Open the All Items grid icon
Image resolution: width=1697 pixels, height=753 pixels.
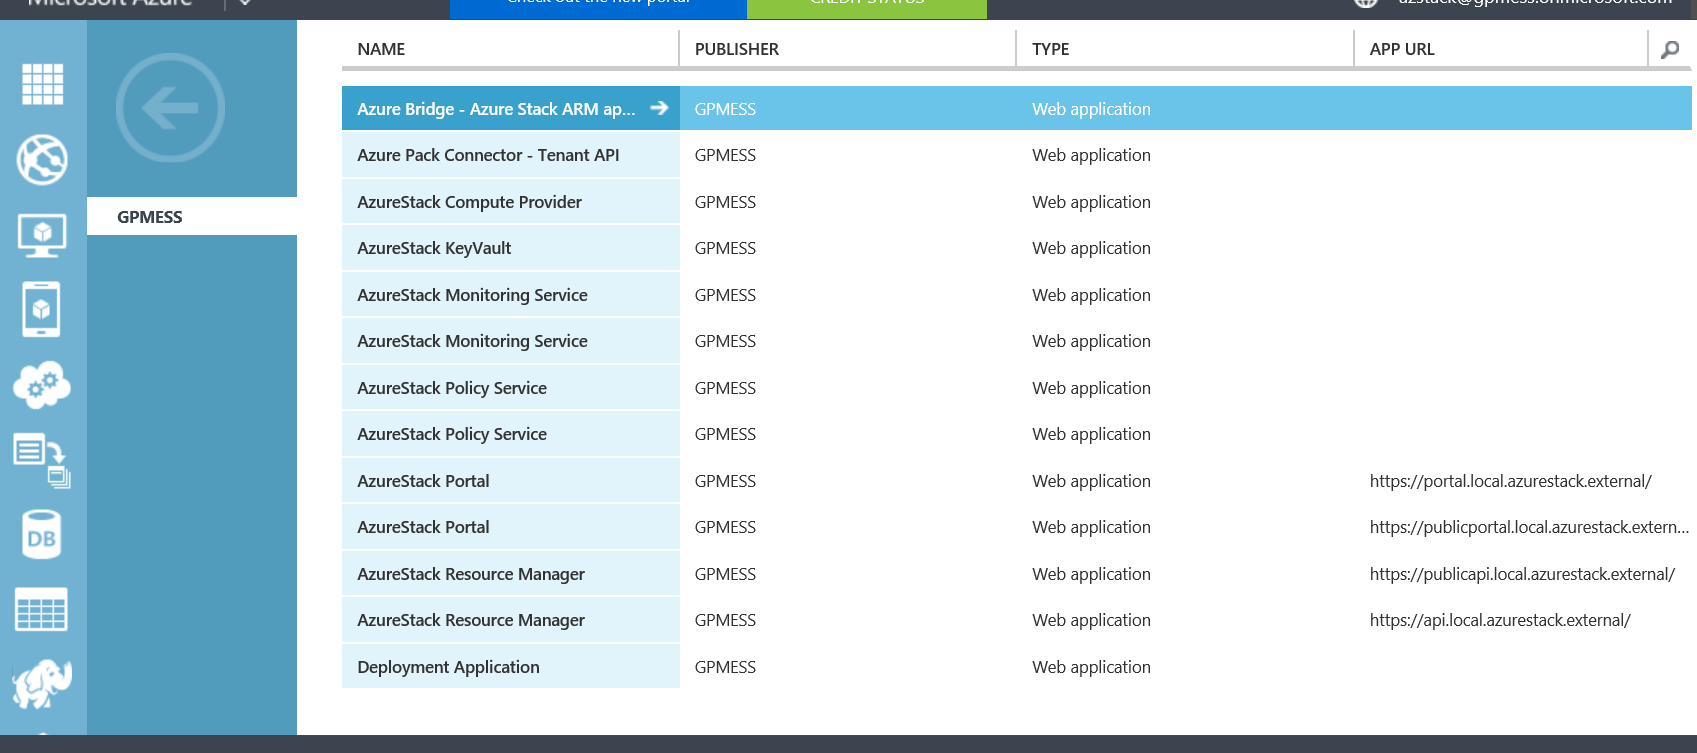pyautogui.click(x=42, y=84)
